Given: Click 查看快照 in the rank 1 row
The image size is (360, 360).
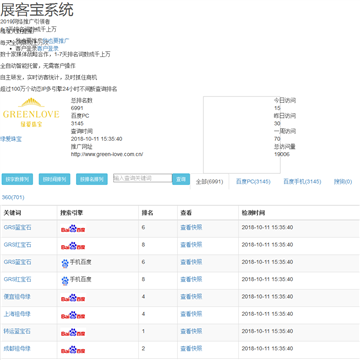Looking at the screenshot, I should pyautogui.click(x=191, y=331).
